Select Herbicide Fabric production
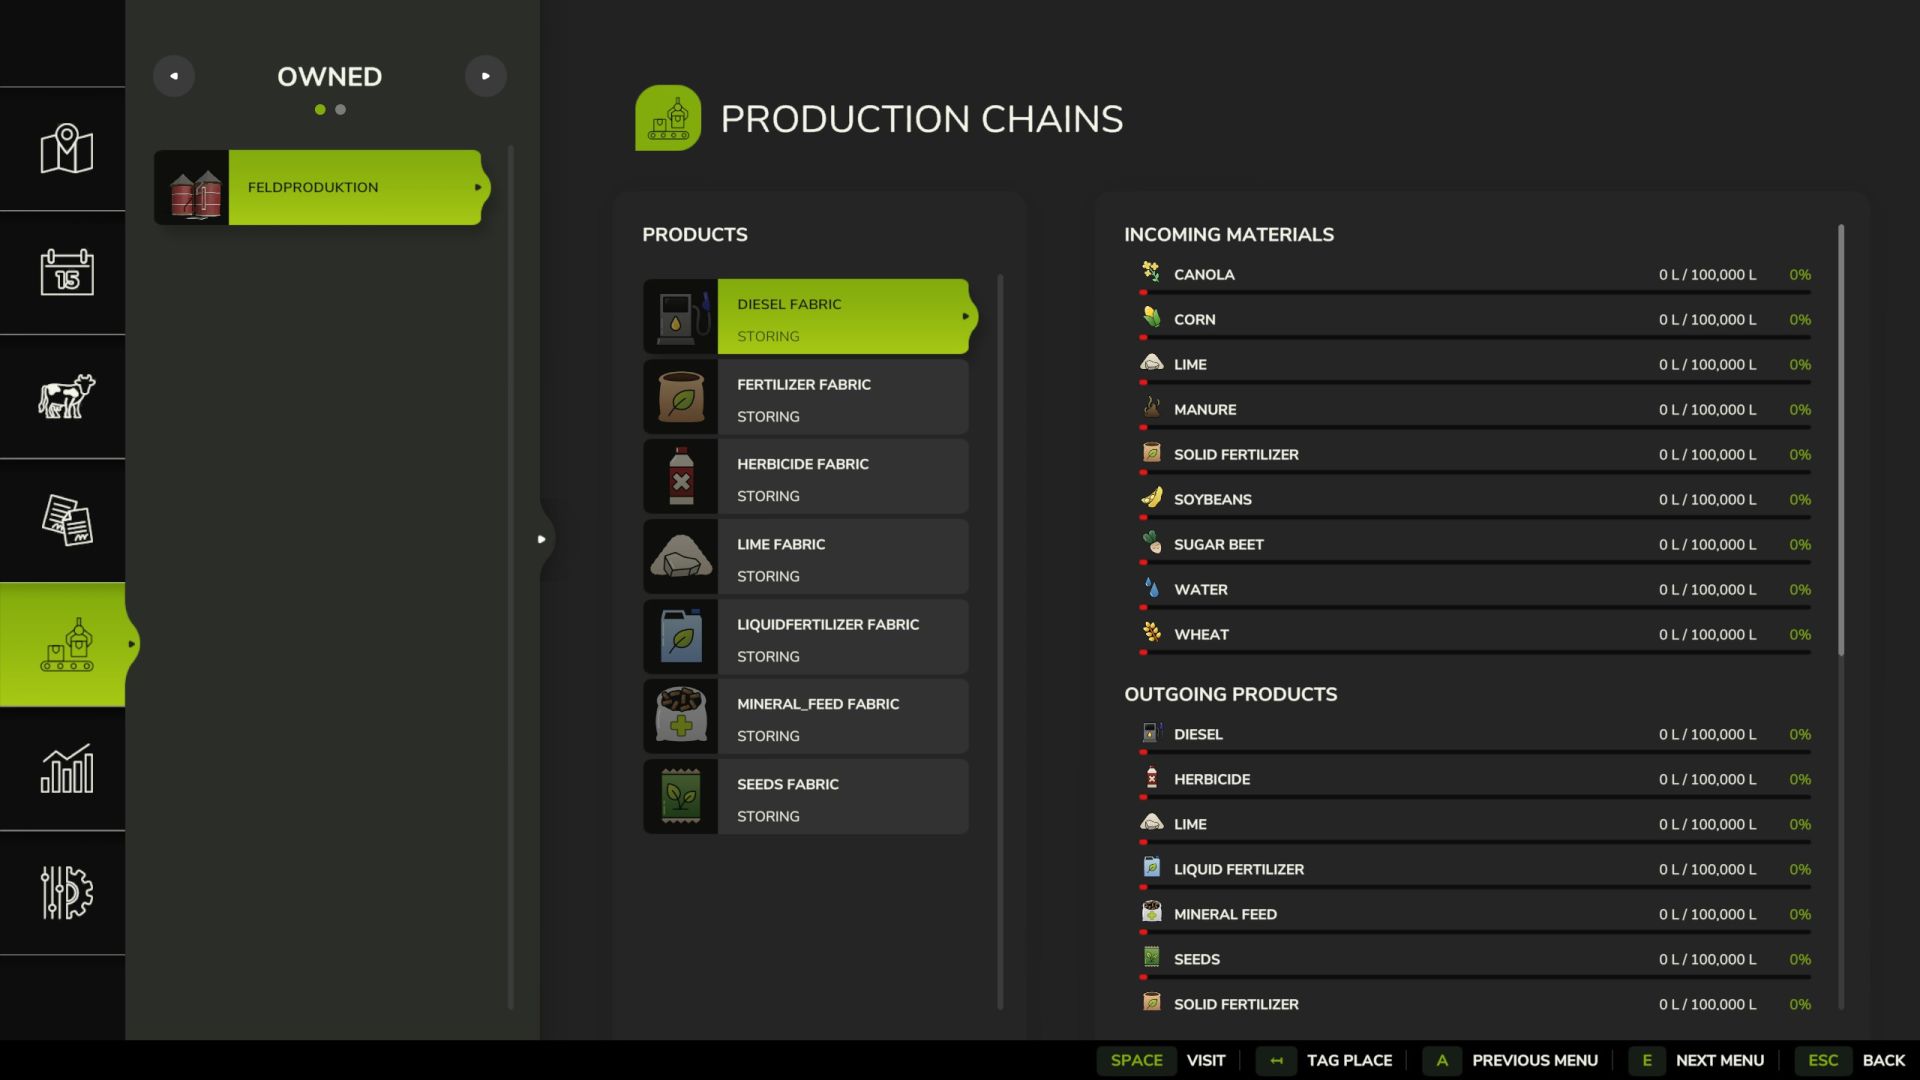The height and width of the screenshot is (1080, 1920). 806,478
